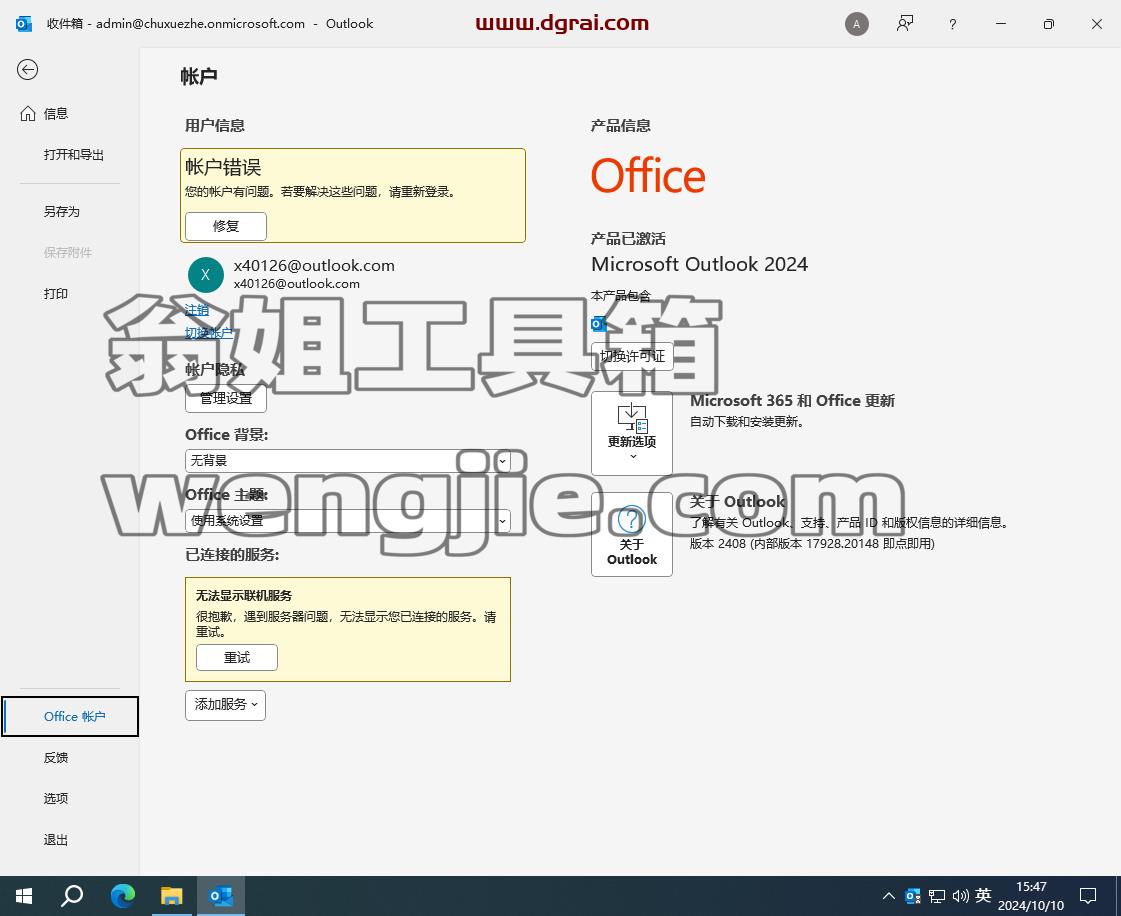The width and height of the screenshot is (1121, 916).
Task: Click the 英 input method indicator
Action: (983, 895)
